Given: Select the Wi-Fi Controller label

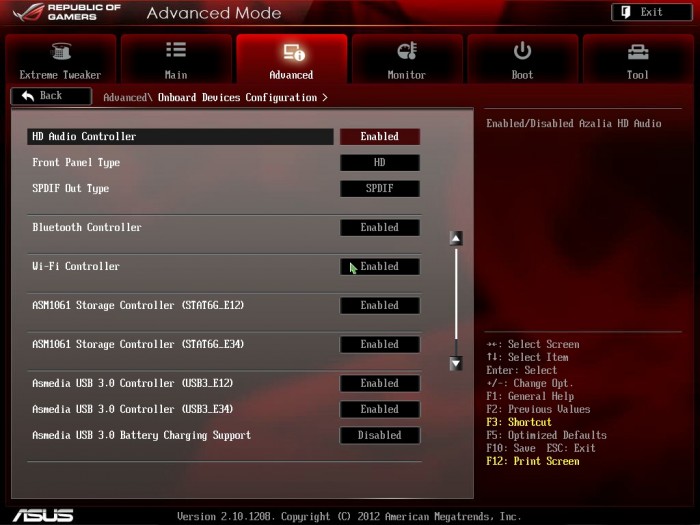Looking at the screenshot, I should pos(76,267).
